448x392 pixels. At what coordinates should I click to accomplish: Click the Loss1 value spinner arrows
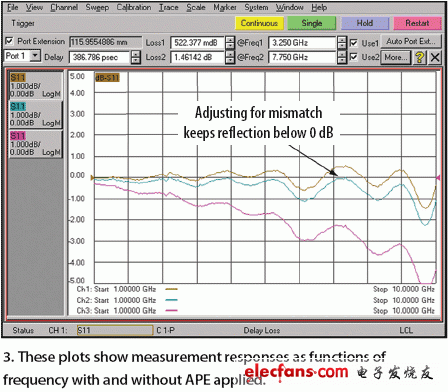point(230,43)
